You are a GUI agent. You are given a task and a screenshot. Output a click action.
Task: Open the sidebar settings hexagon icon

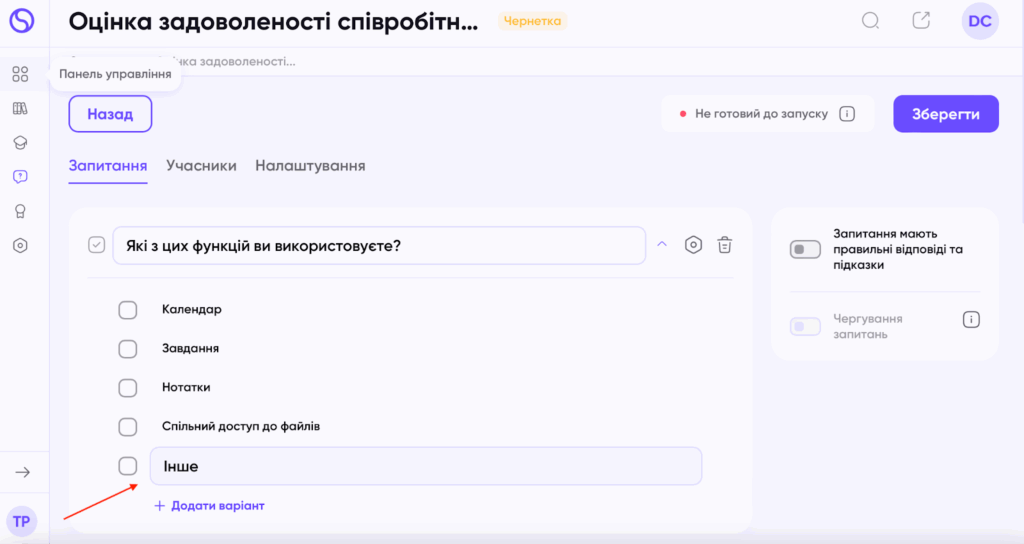point(20,245)
